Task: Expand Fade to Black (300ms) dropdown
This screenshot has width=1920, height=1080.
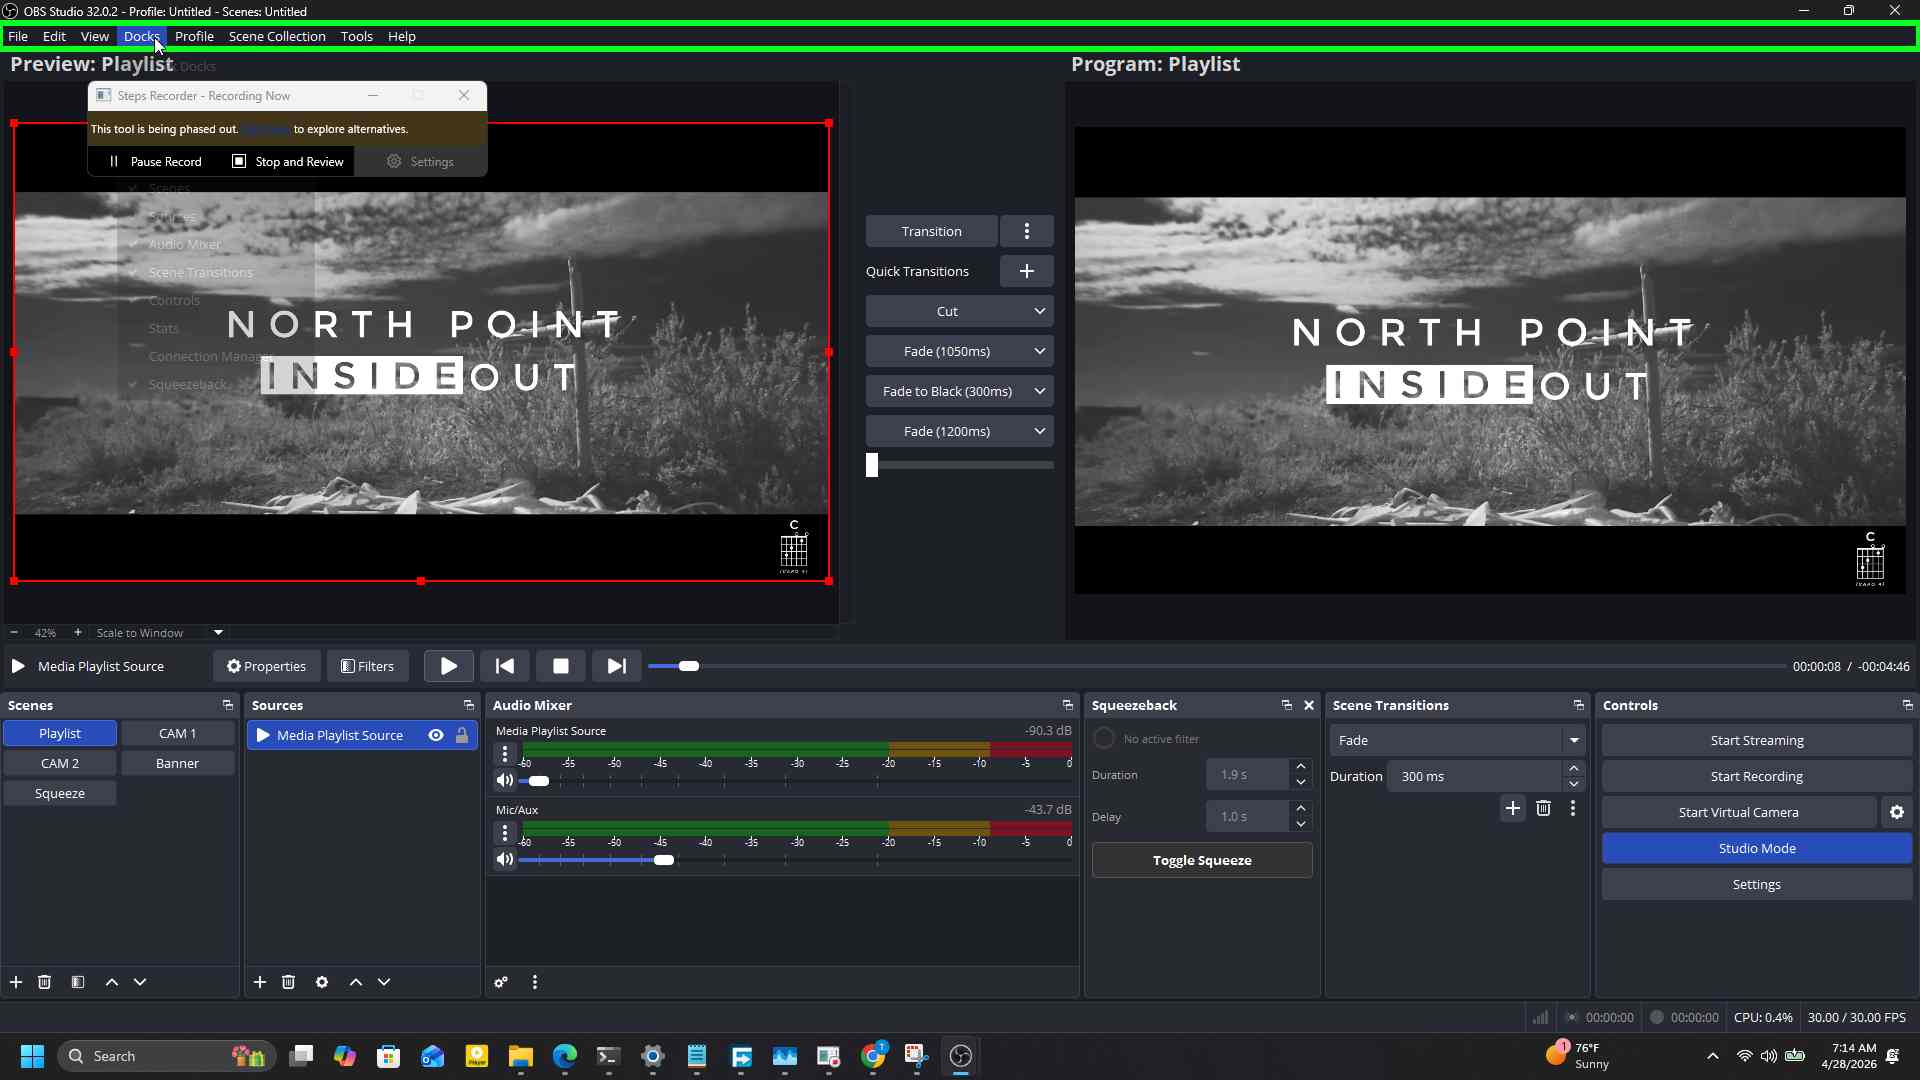Action: point(1040,391)
